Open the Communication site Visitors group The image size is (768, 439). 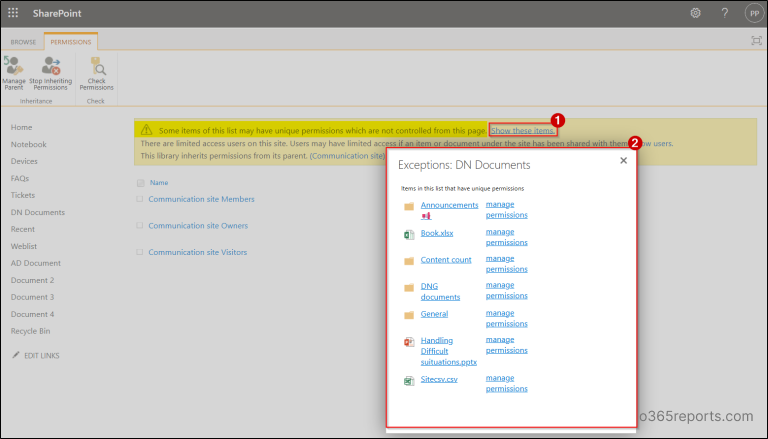(x=197, y=252)
